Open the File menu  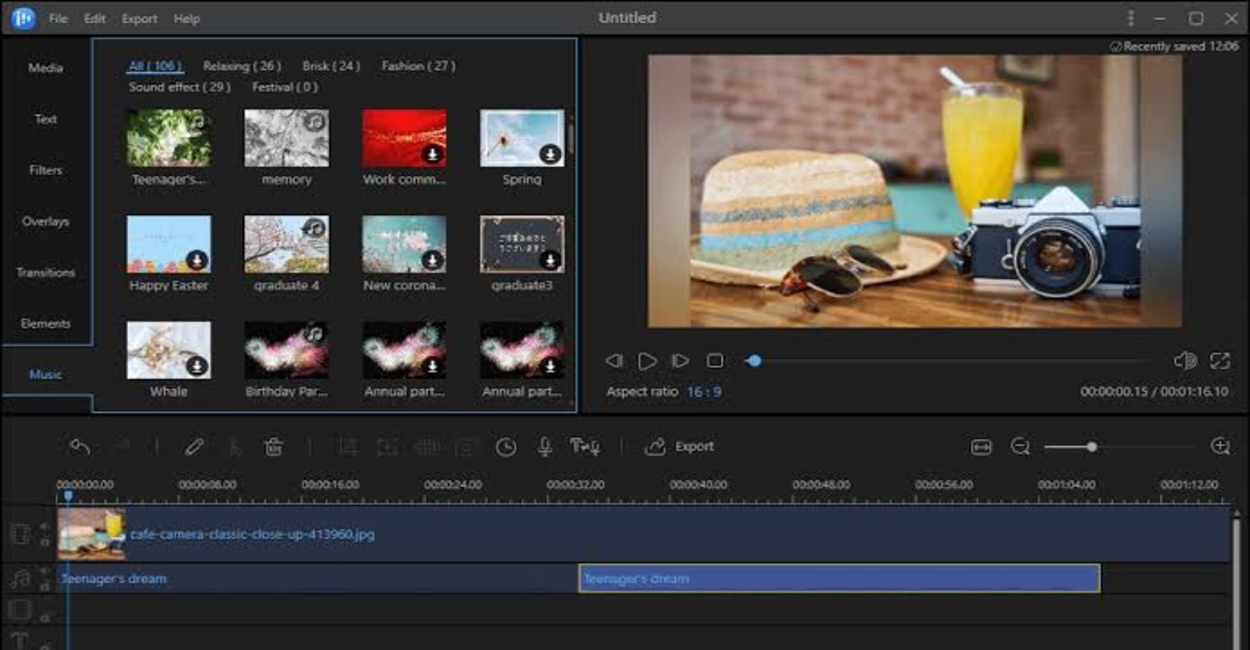[x=58, y=19]
